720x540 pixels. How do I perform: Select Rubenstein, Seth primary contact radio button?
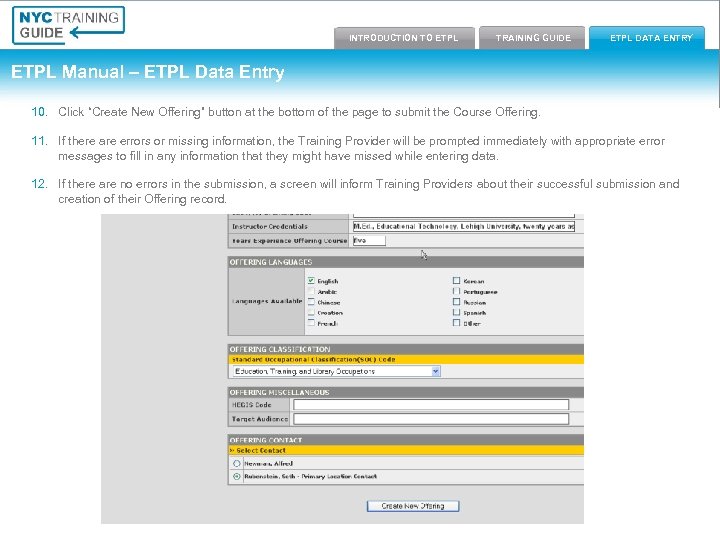[236, 477]
